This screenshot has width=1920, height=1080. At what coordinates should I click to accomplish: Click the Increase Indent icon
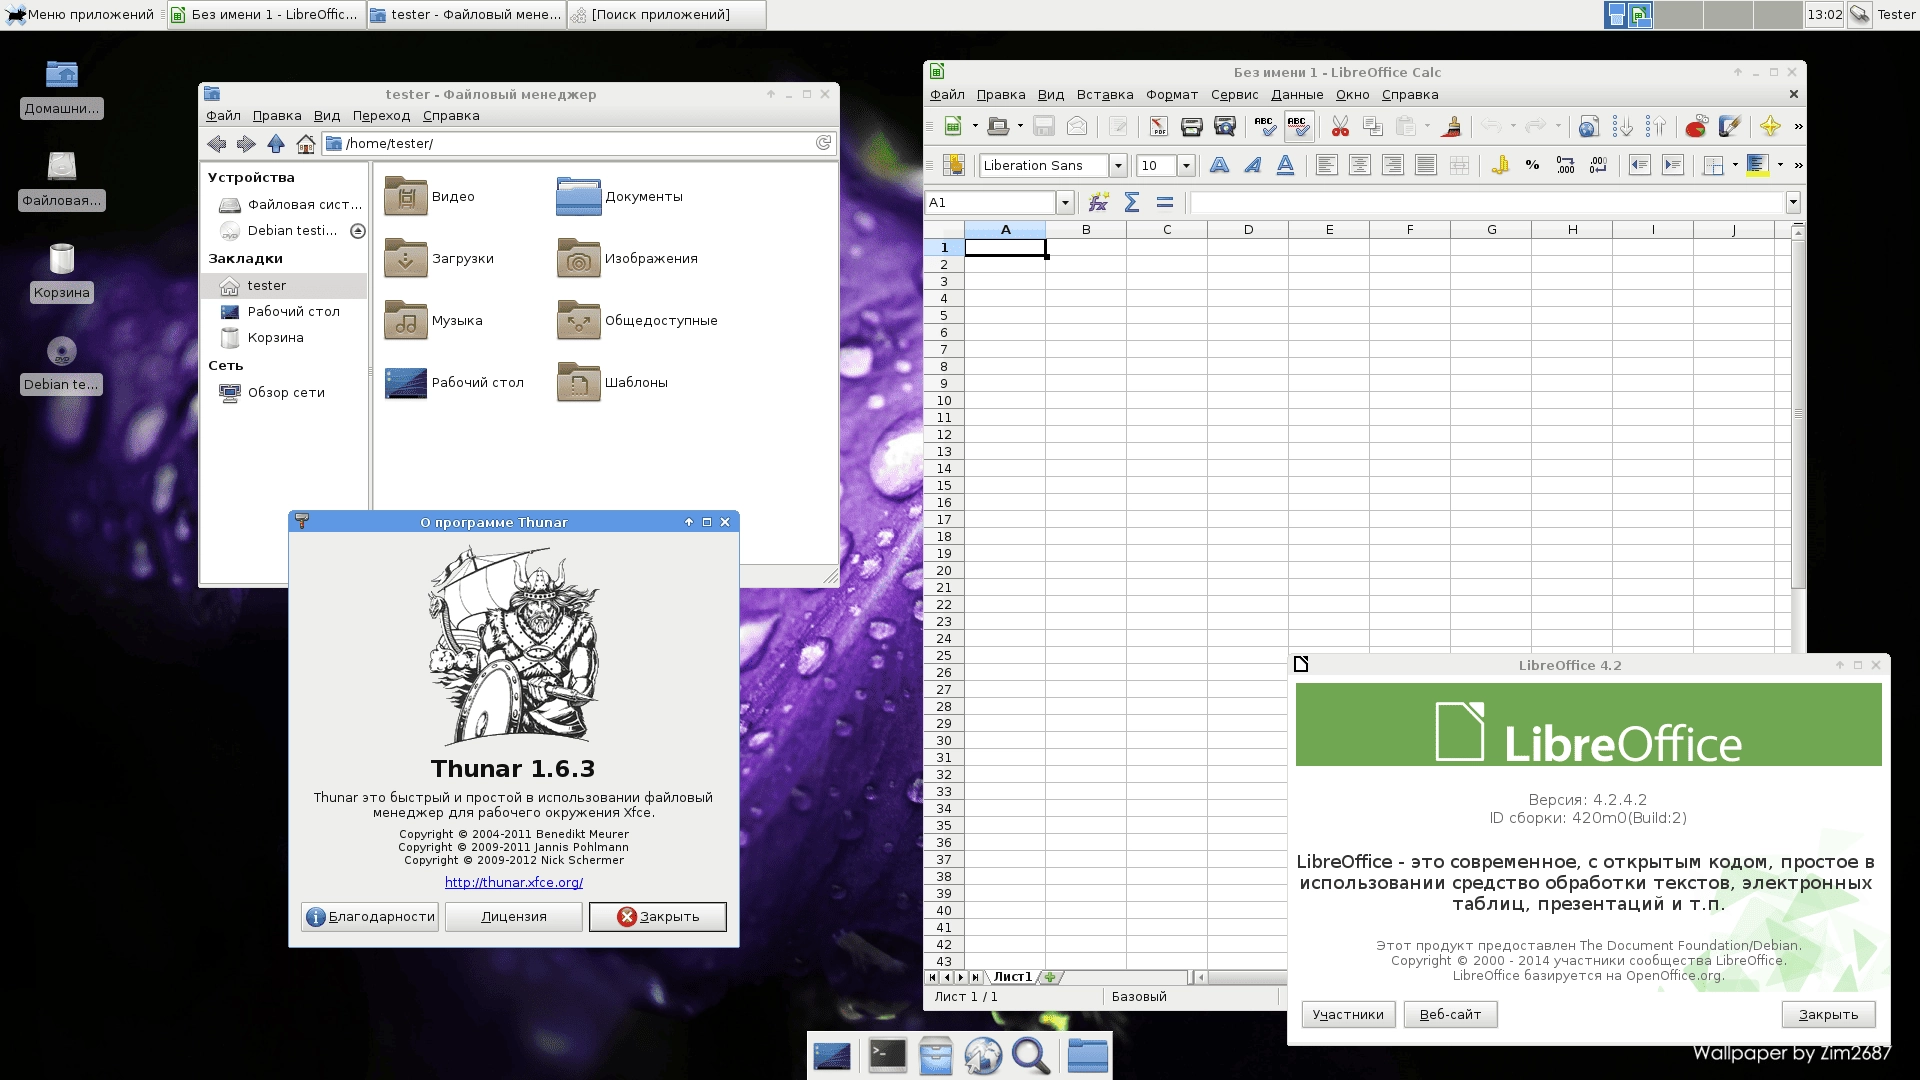[1672, 165]
